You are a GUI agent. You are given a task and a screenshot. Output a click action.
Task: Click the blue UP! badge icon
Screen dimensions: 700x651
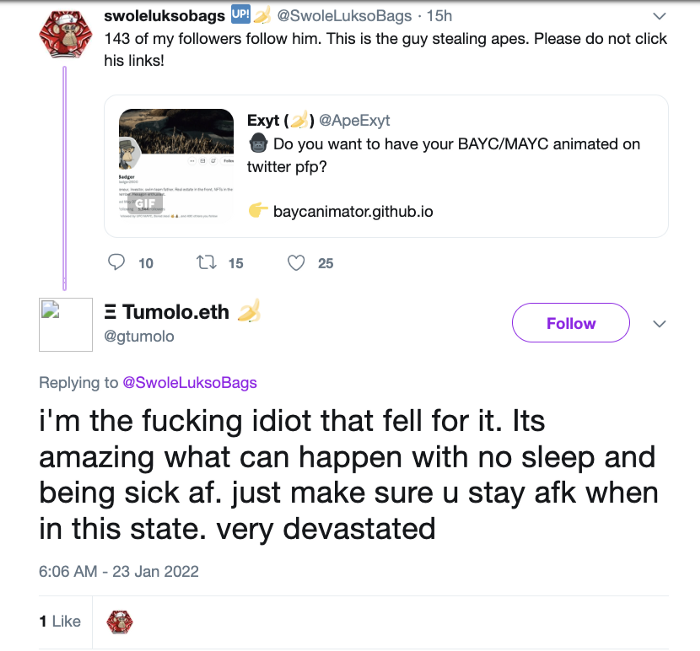pos(241,15)
